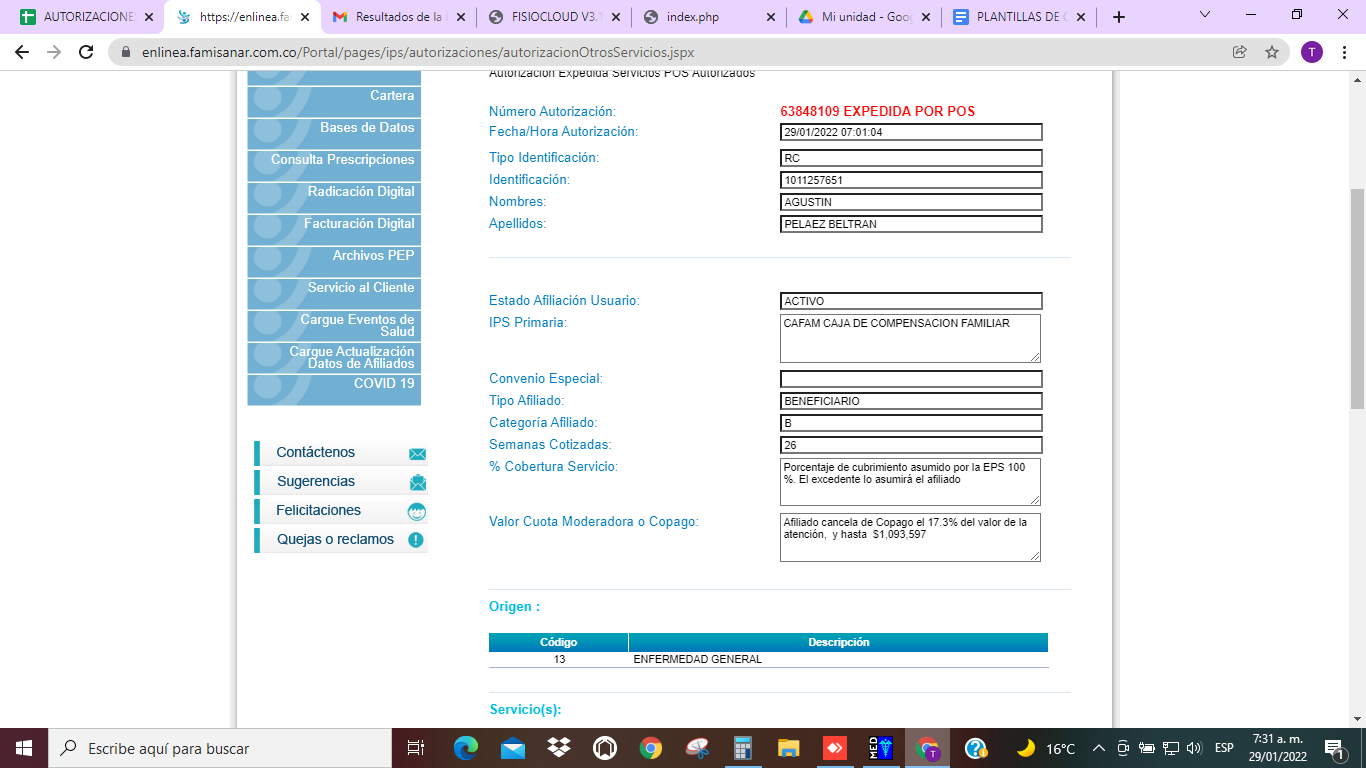
Task: Expand the tab search dropdown arrow
Action: click(x=1204, y=16)
